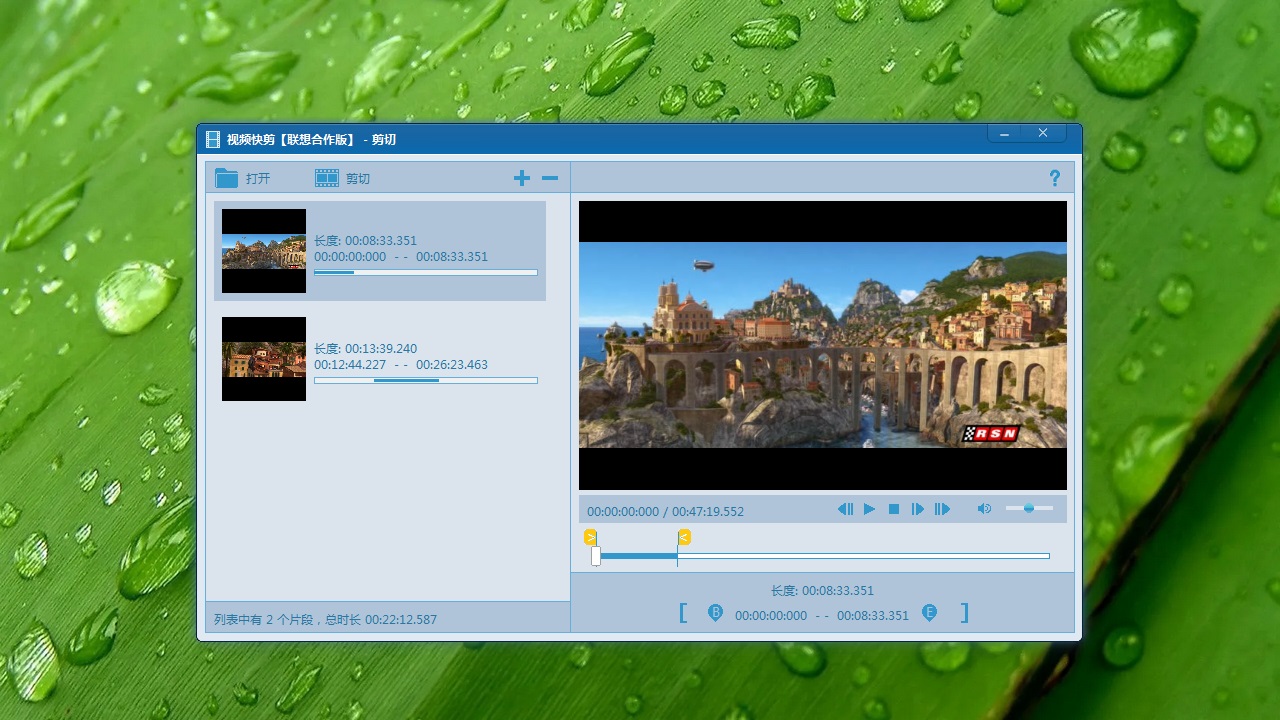The height and width of the screenshot is (720, 1280).
Task: Click the white playhead handle on timeline
Action: point(596,556)
